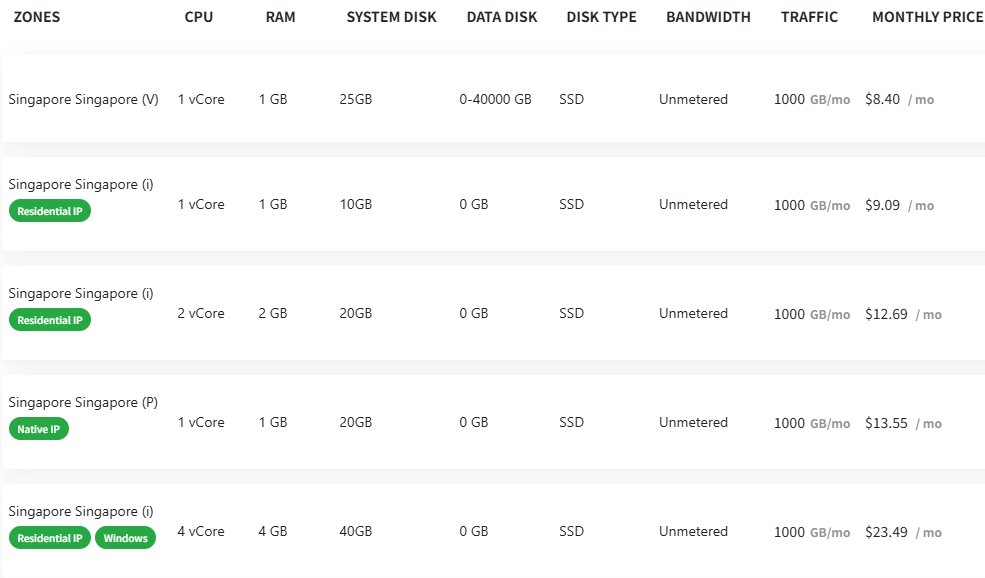Image resolution: width=985 pixels, height=578 pixels.
Task: Select the BANDWIDTH column header
Action: coord(708,17)
